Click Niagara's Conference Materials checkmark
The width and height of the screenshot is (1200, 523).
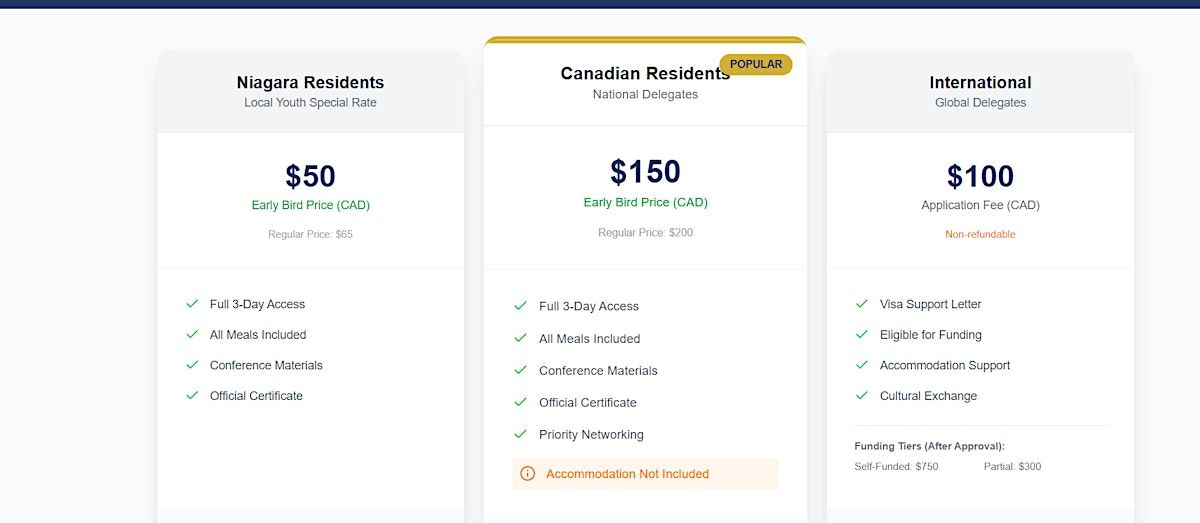(x=192, y=365)
